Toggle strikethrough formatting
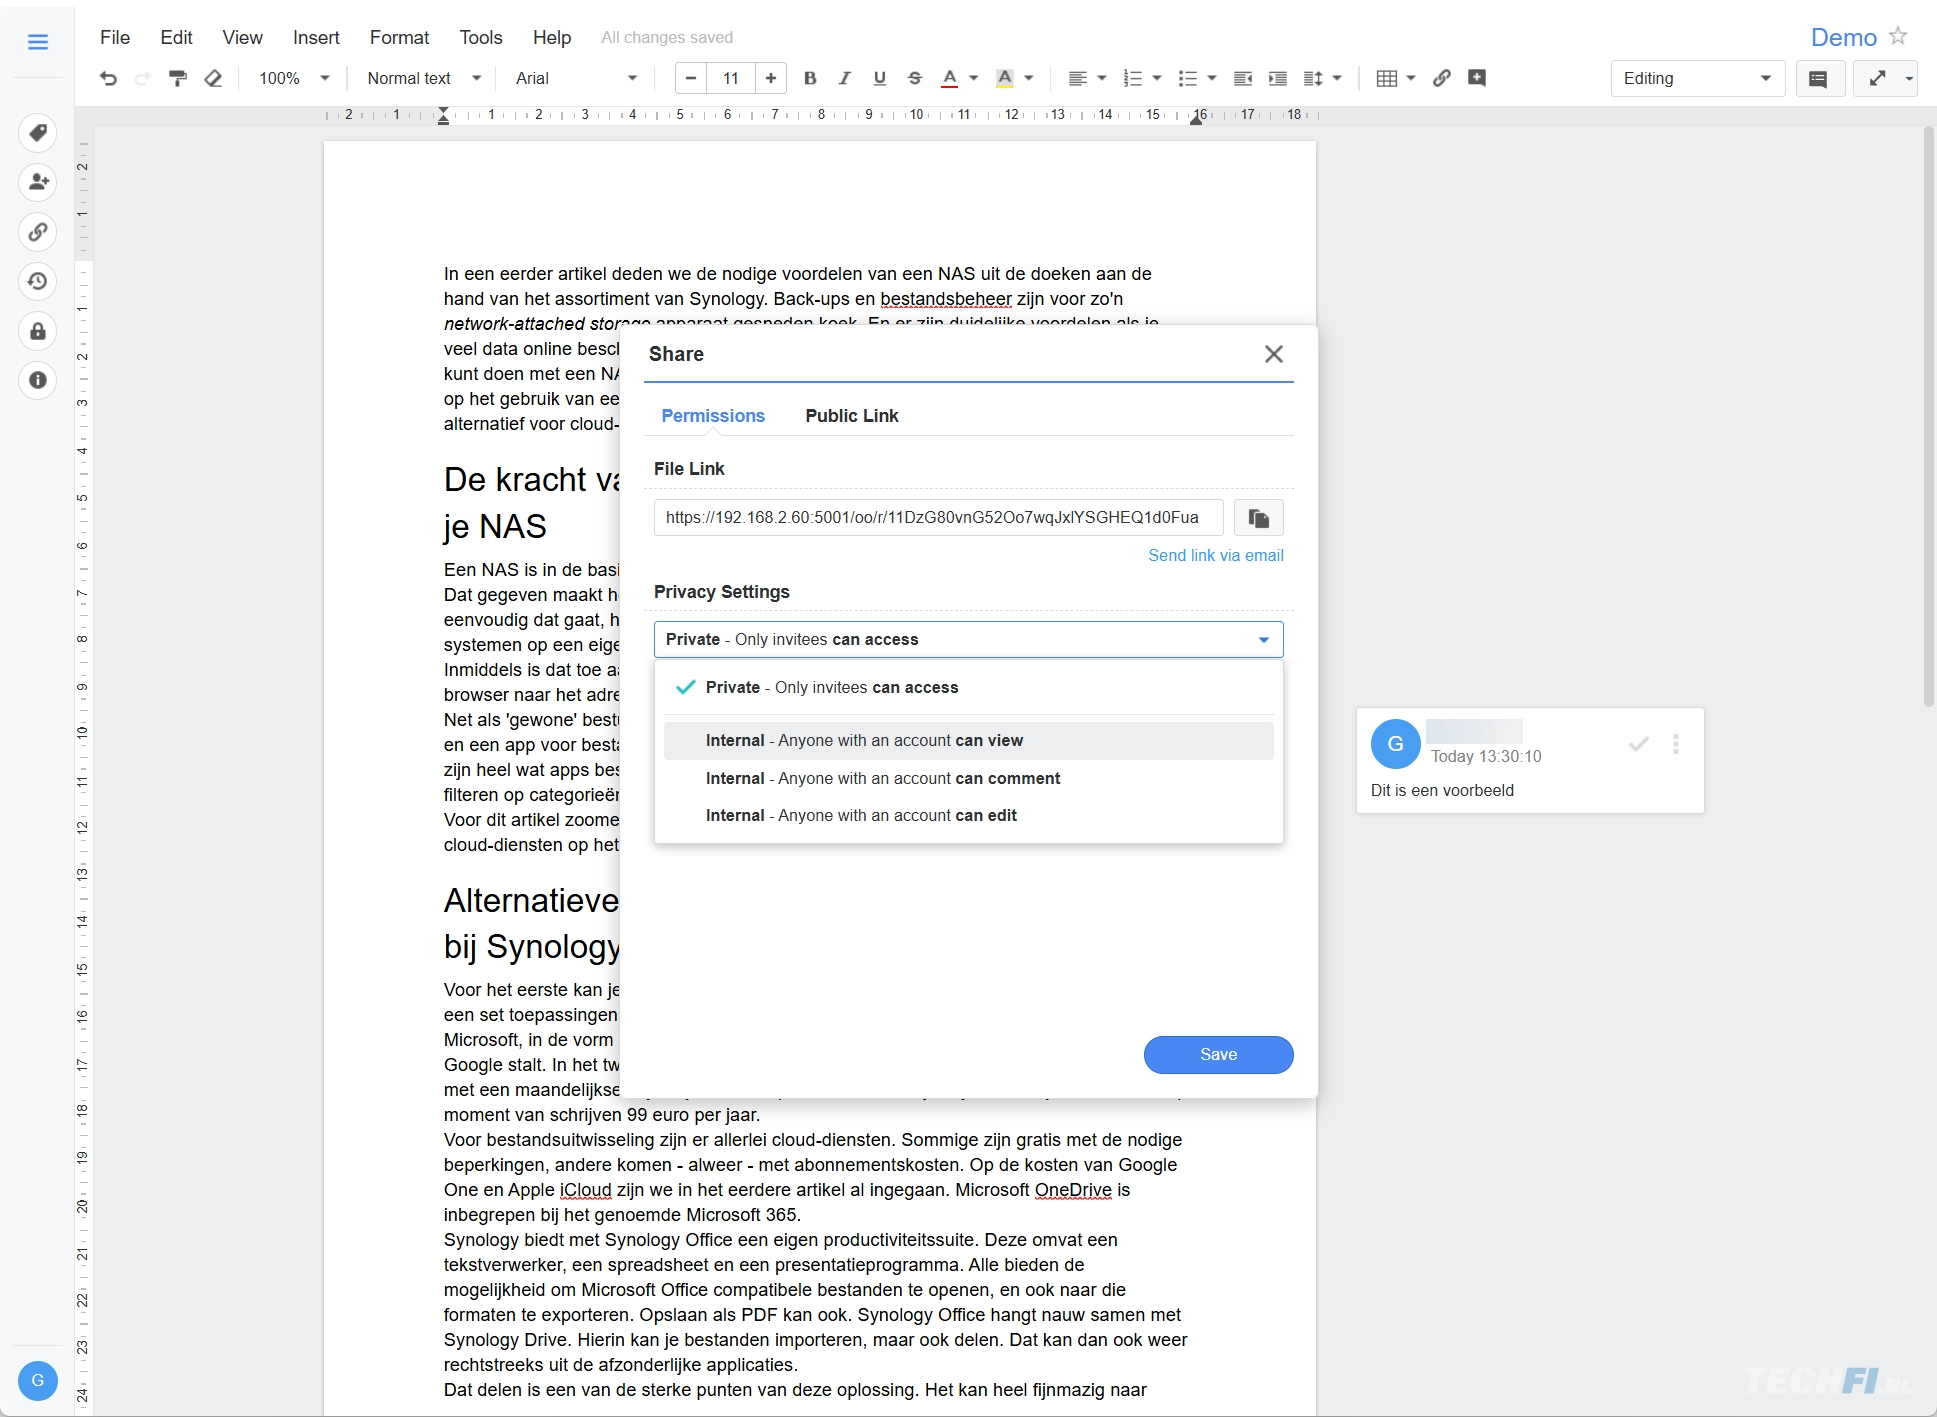Screen dimensions: 1937x1417 [x=914, y=78]
